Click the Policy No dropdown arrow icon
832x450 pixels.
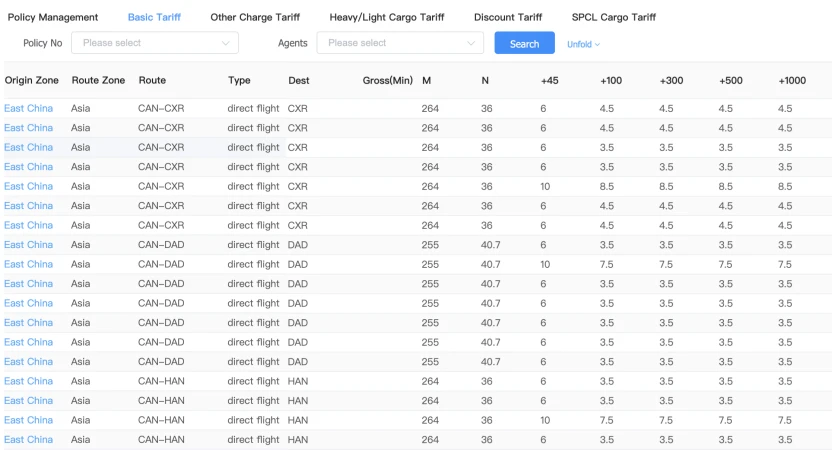click(x=226, y=43)
